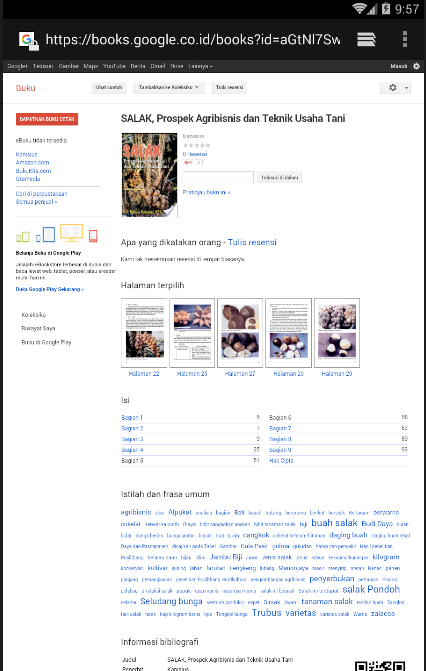
Task: Open the Halaman 27 page thumbnail
Action: (240, 333)
